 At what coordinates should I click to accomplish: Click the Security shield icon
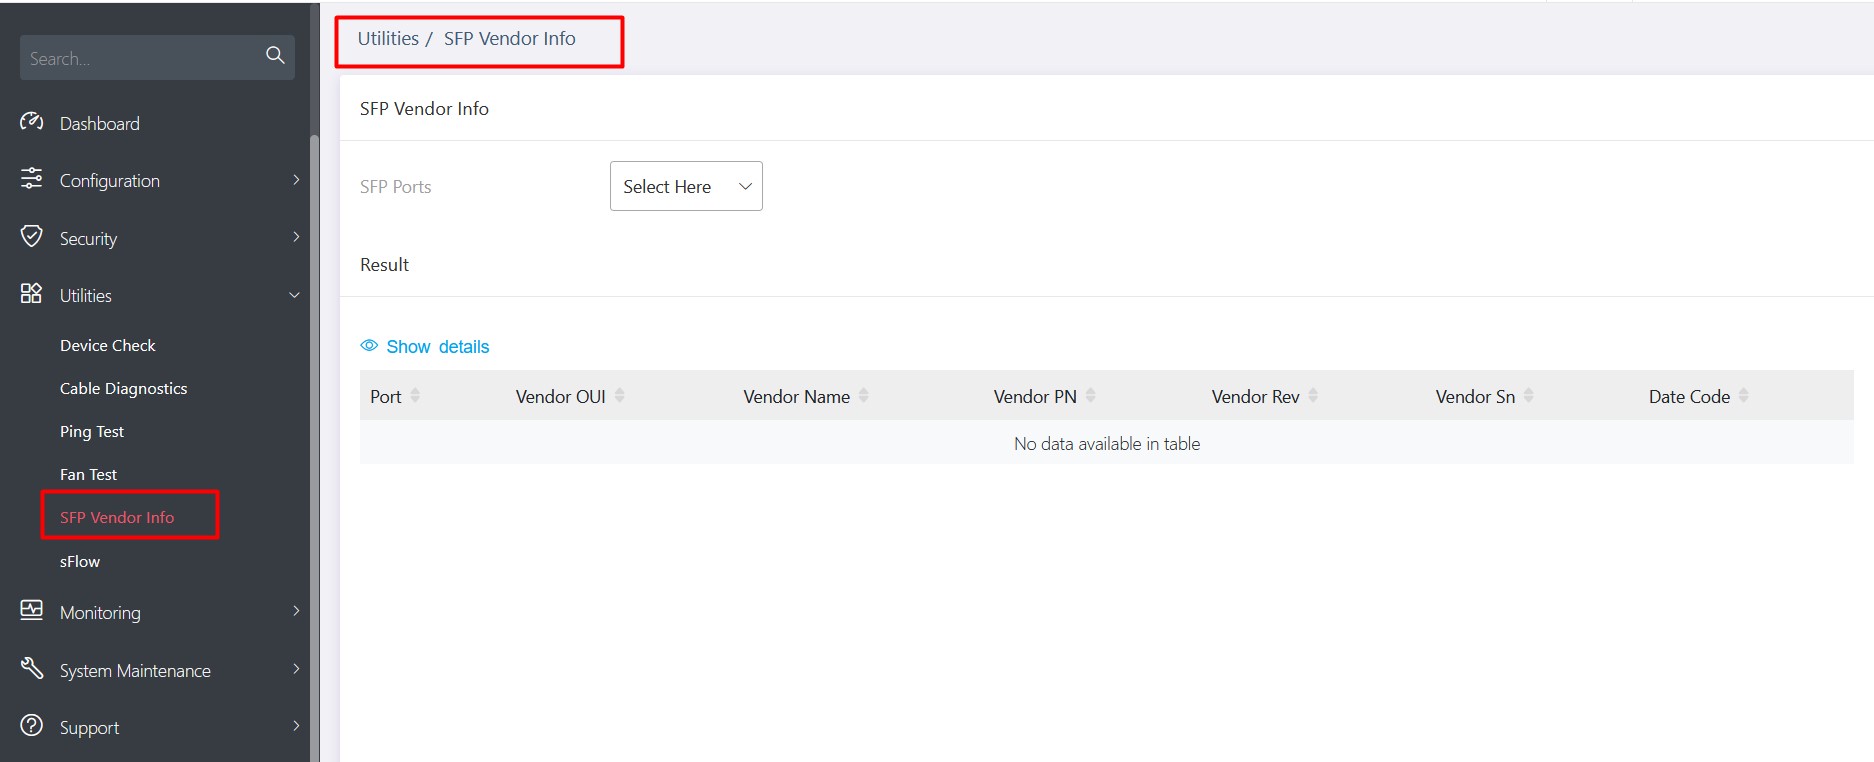(32, 237)
